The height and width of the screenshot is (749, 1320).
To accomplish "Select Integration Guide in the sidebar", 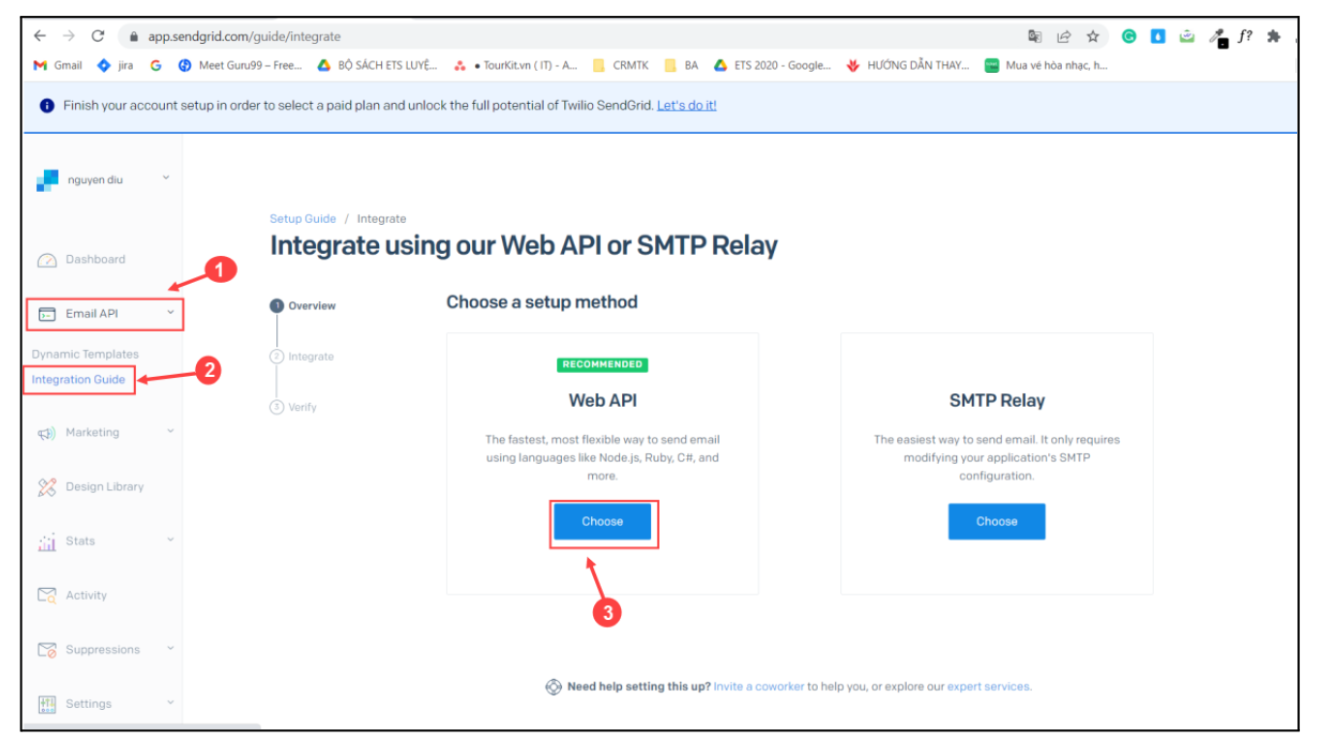I will 78,380.
